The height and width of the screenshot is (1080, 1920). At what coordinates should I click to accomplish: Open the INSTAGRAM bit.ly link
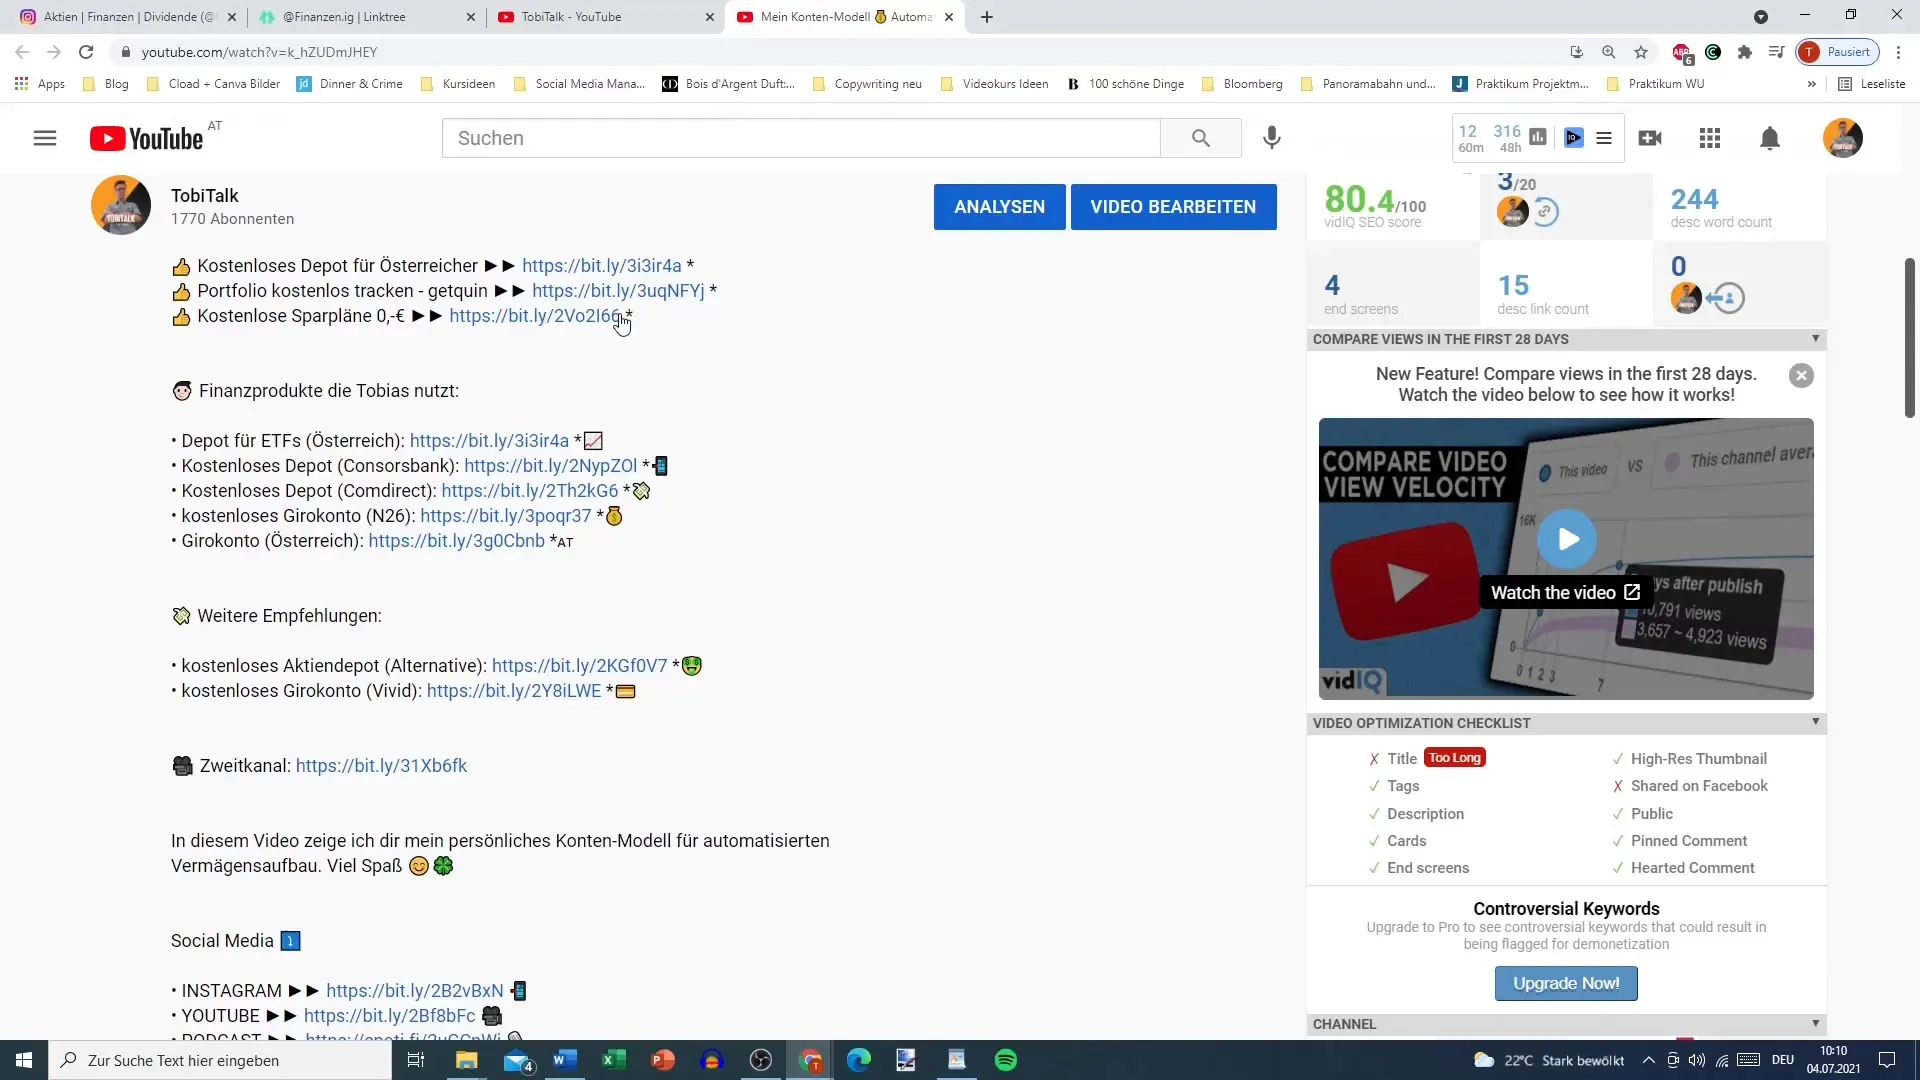[x=415, y=991]
